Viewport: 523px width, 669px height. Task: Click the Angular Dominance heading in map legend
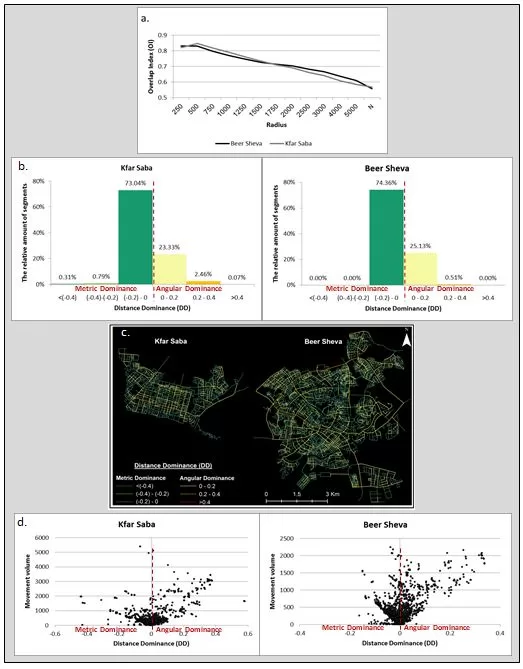coord(207,478)
